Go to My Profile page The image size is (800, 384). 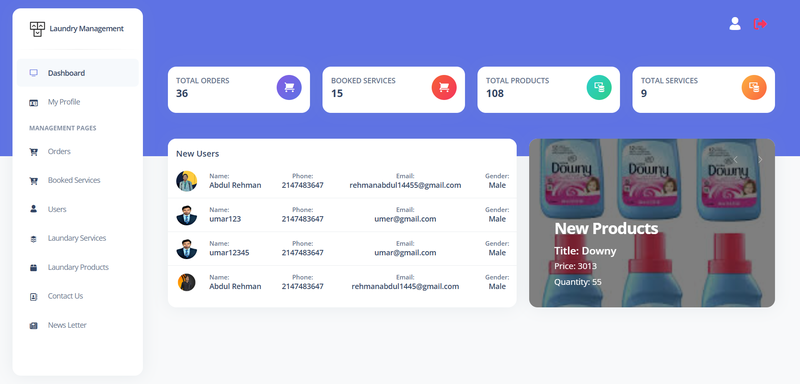pos(78,102)
